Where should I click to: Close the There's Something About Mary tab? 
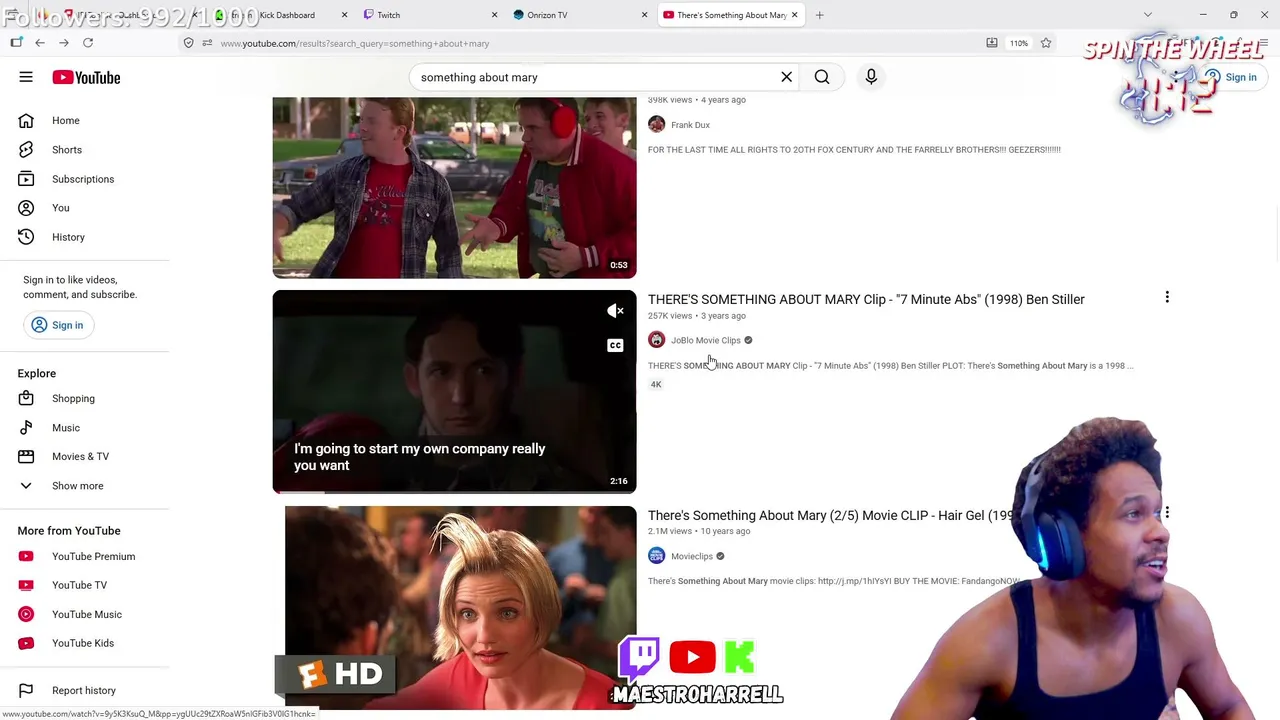[x=794, y=15]
